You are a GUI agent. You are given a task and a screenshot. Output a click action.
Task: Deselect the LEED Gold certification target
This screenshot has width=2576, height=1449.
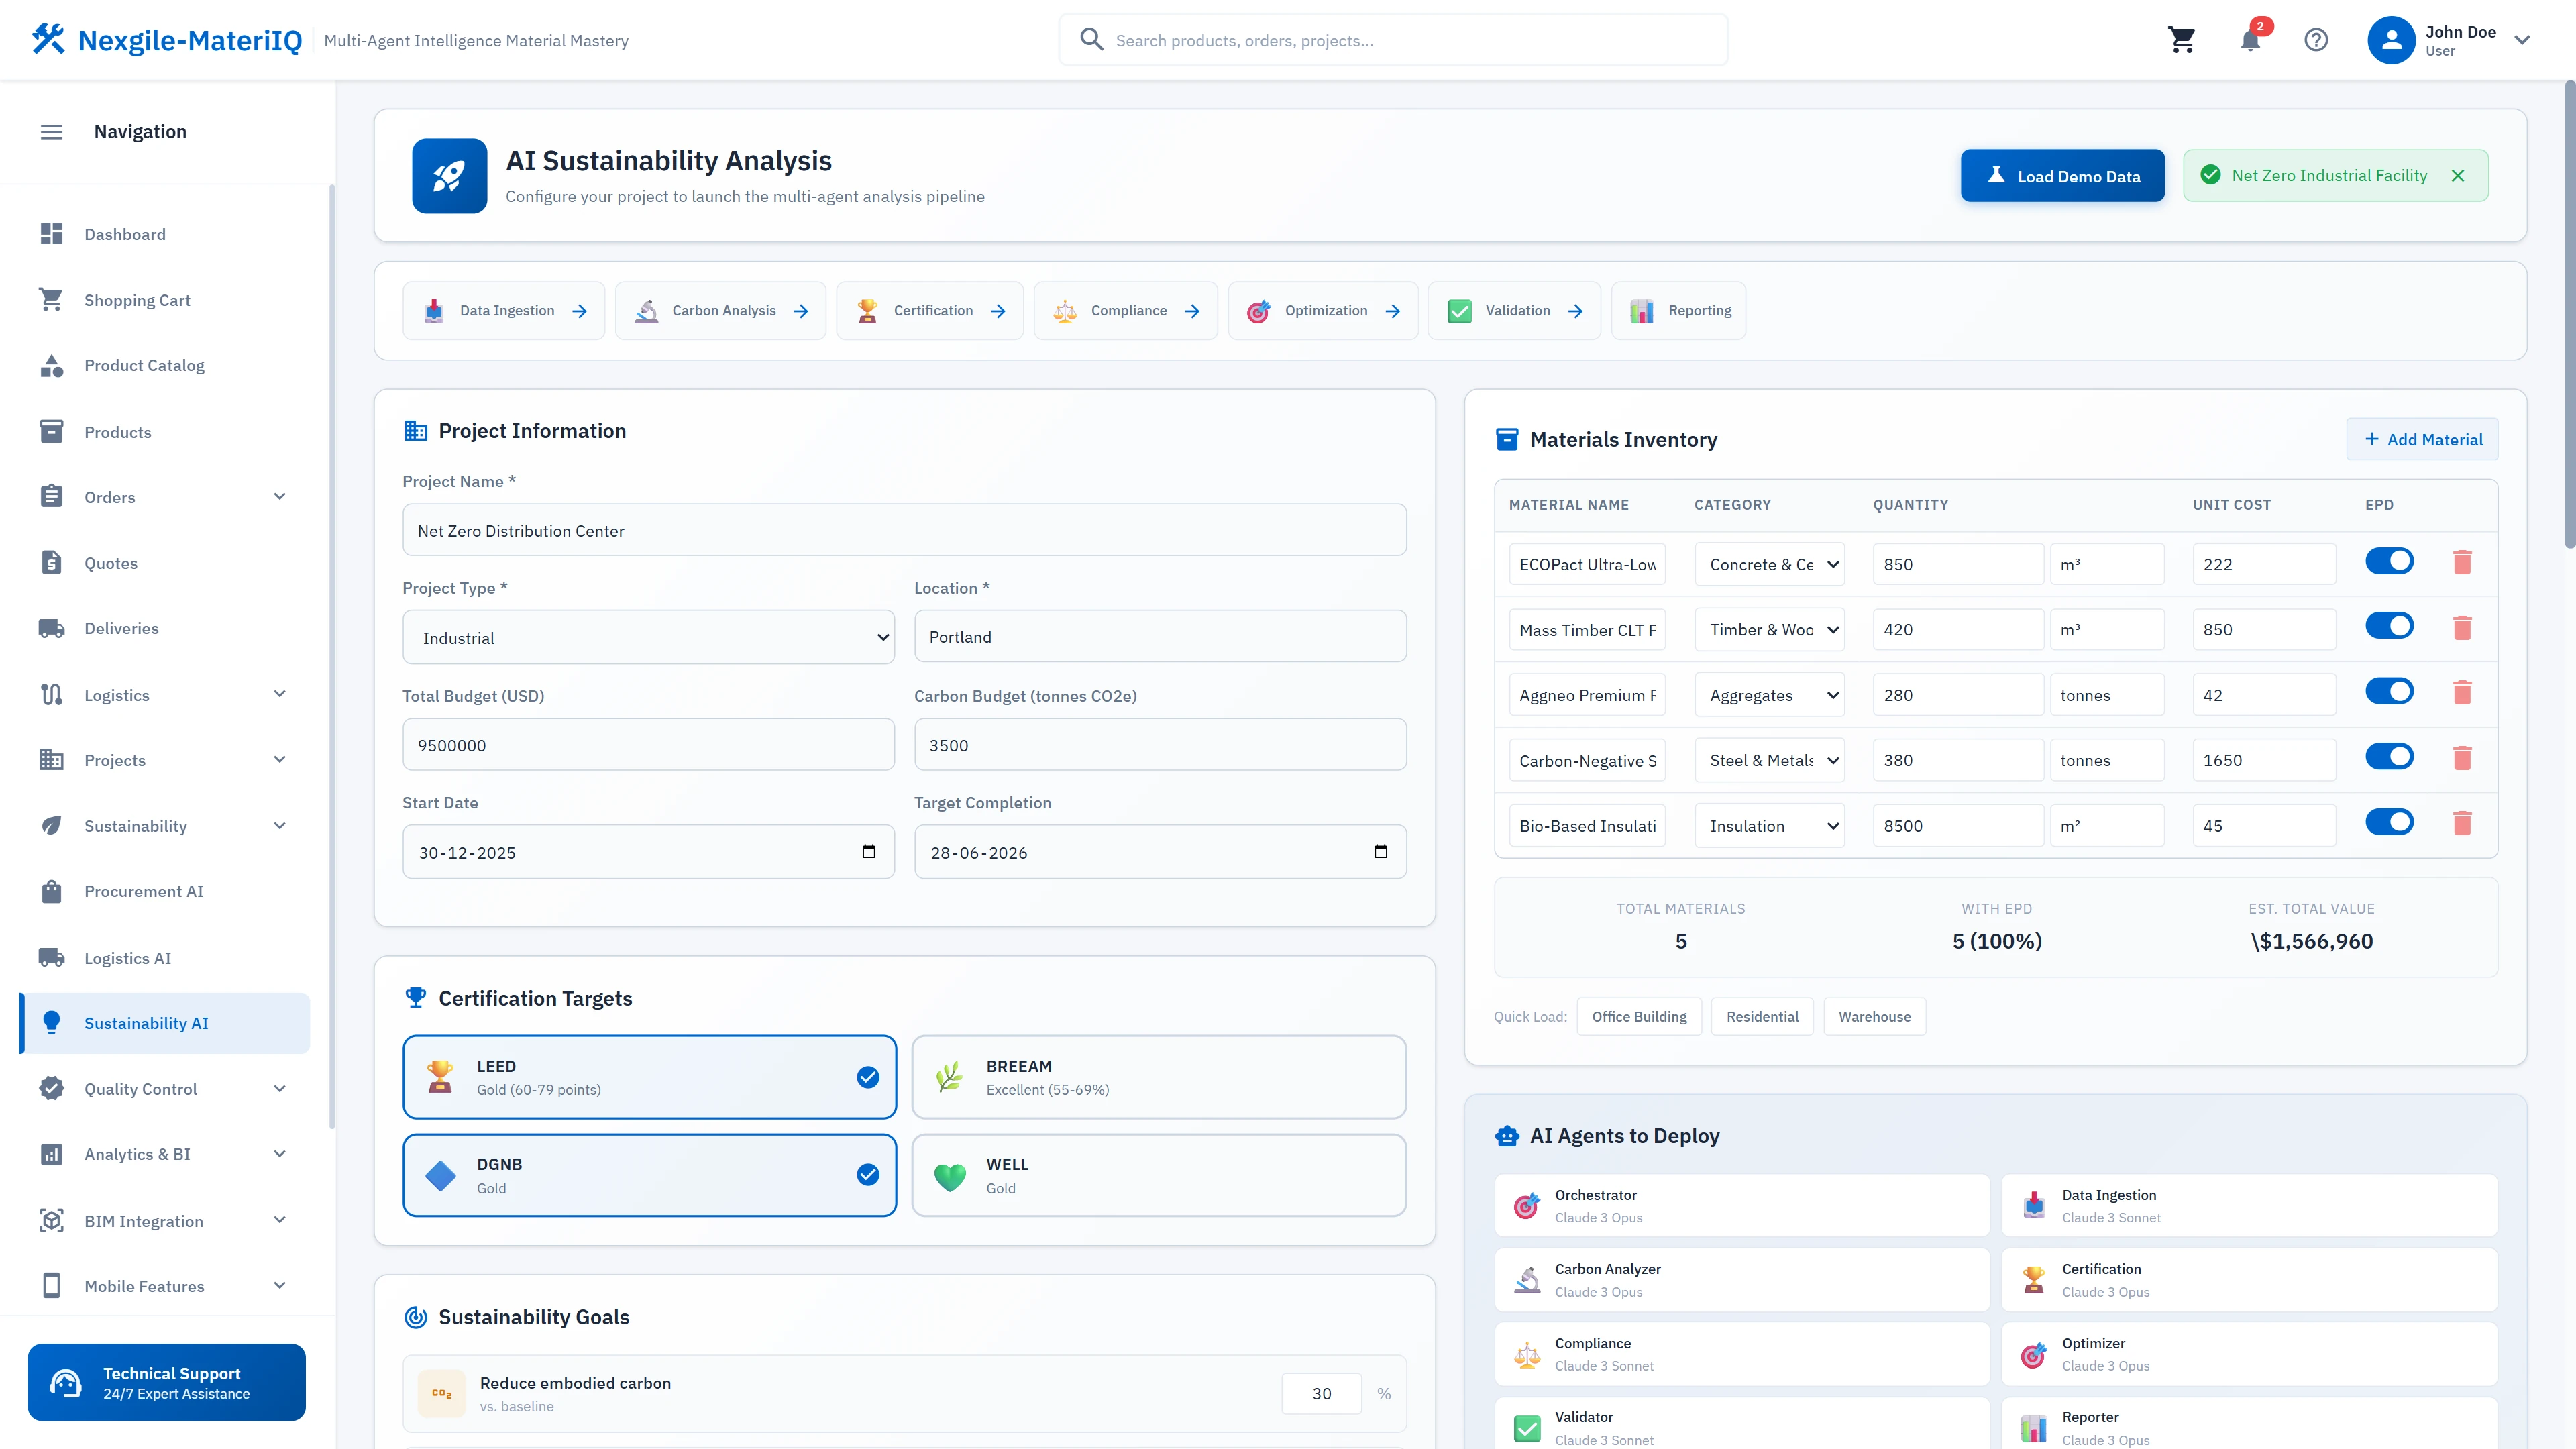(x=649, y=1077)
